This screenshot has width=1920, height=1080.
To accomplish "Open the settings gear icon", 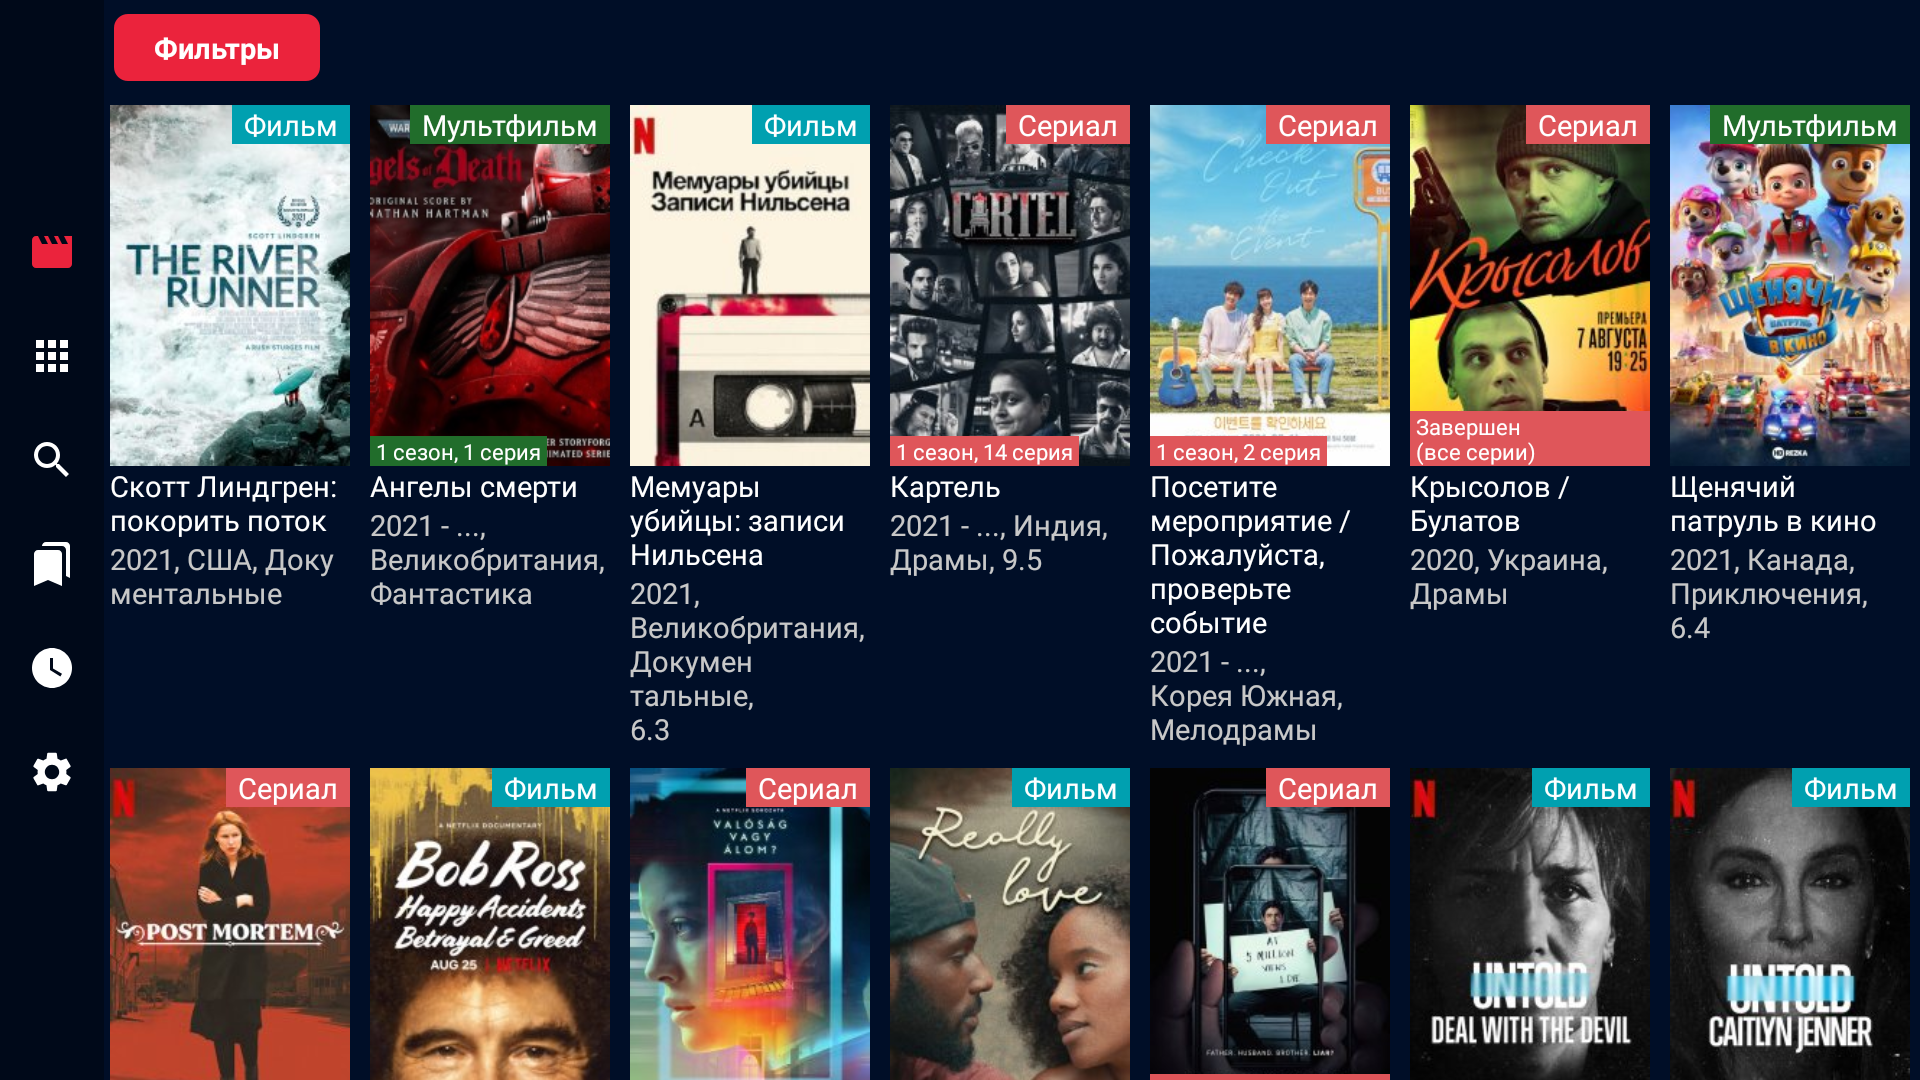I will point(52,772).
